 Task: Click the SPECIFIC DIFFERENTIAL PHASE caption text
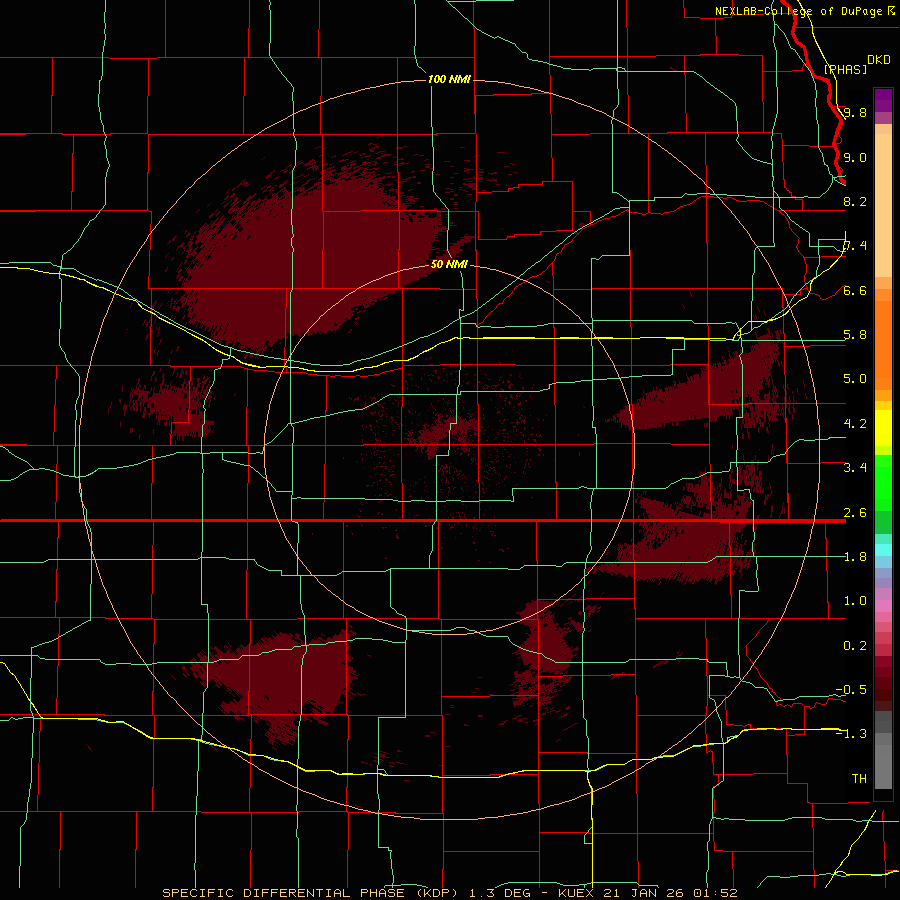click(x=284, y=893)
